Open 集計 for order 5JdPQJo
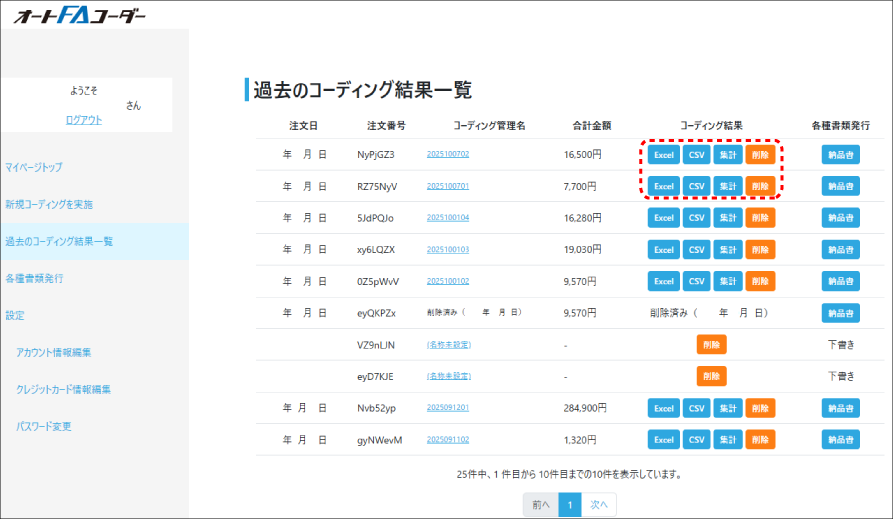 pos(728,218)
